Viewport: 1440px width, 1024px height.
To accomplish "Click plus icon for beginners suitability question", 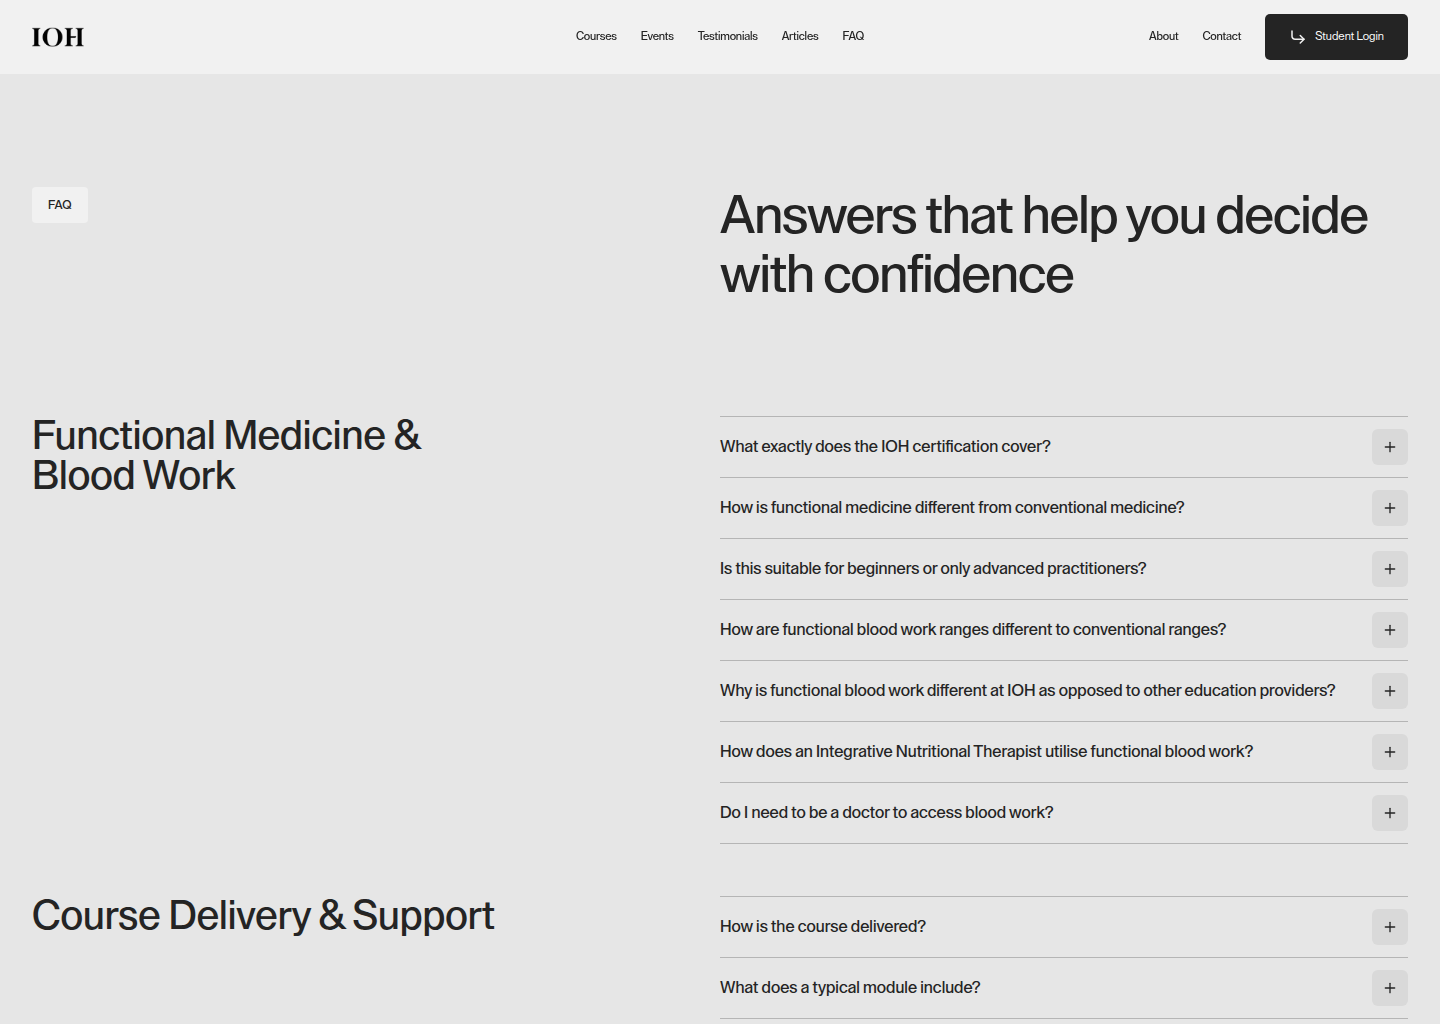I will pos(1389,569).
